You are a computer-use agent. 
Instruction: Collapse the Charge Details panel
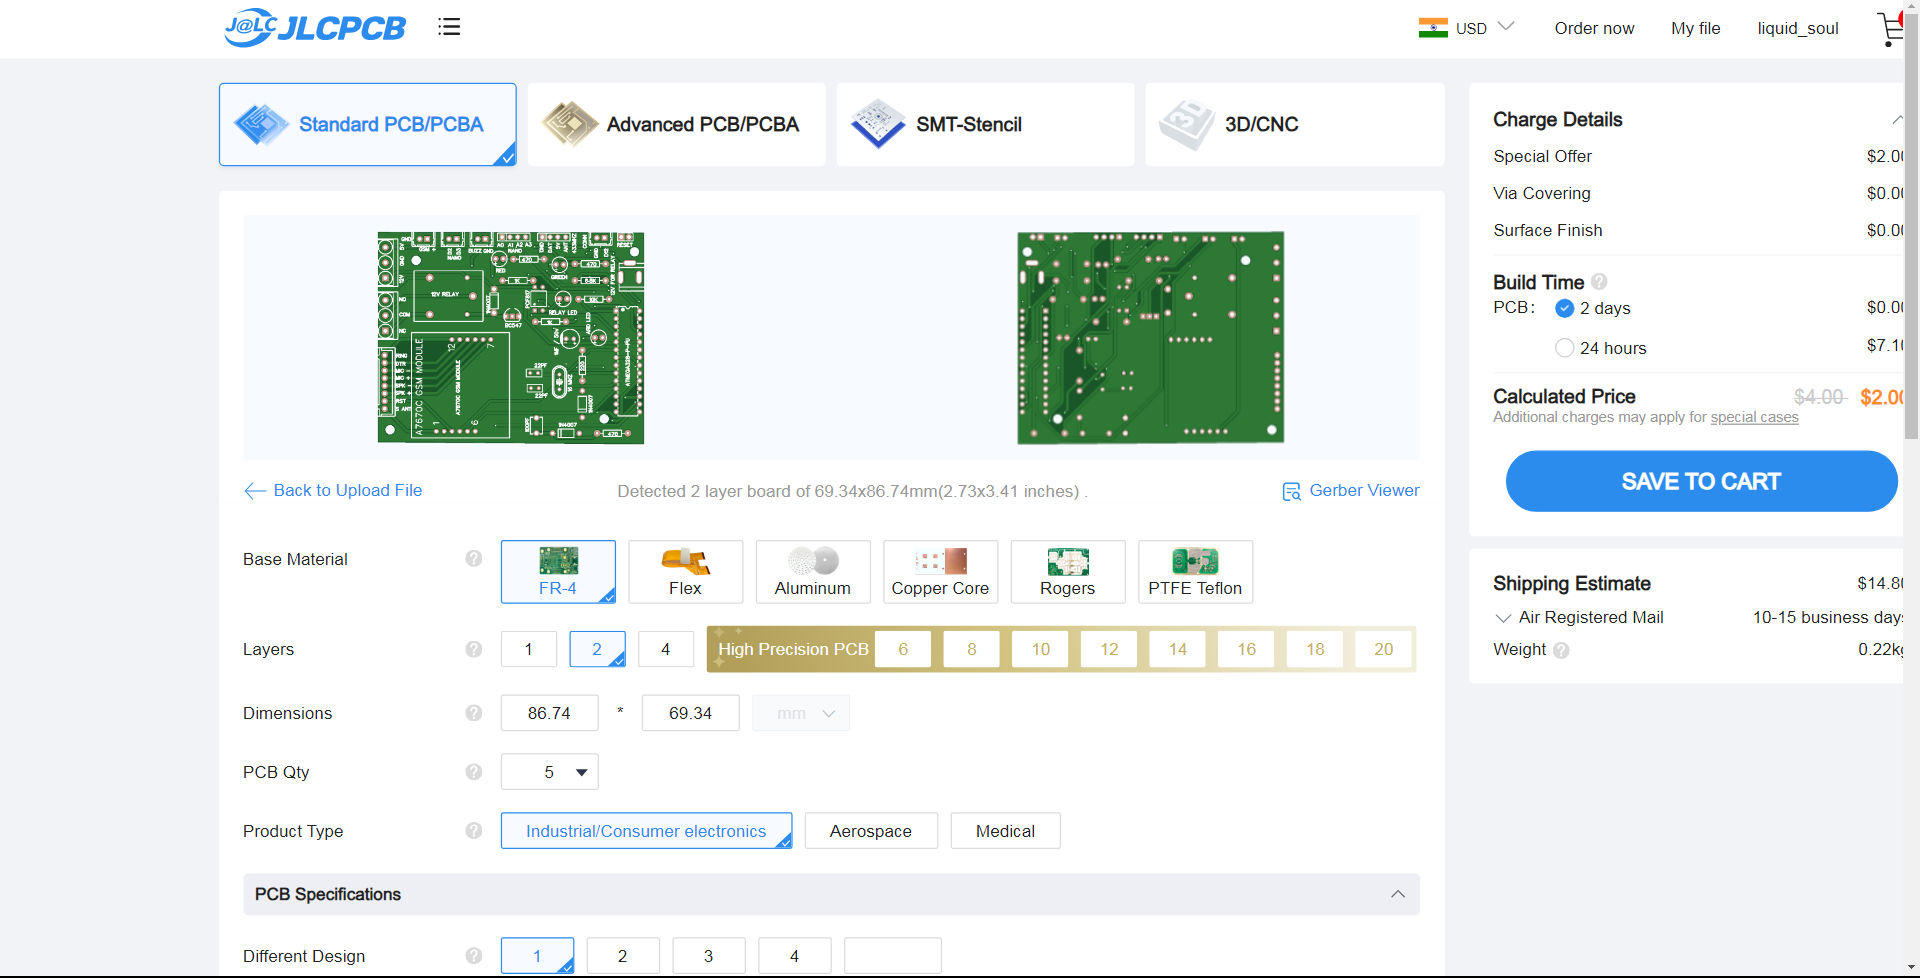pyautogui.click(x=1897, y=120)
